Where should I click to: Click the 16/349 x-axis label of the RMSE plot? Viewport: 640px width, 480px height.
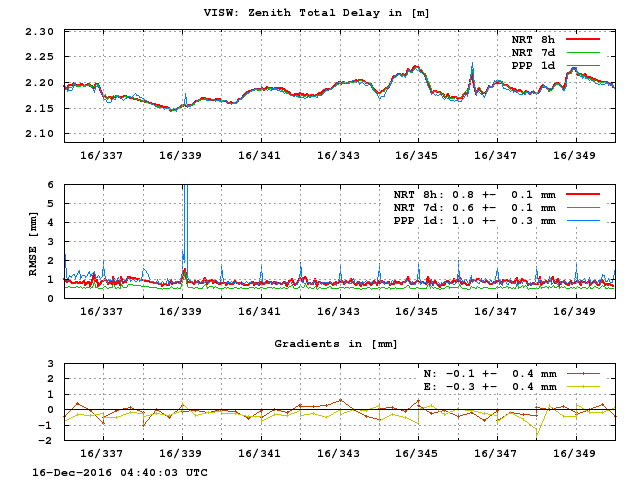(574, 311)
